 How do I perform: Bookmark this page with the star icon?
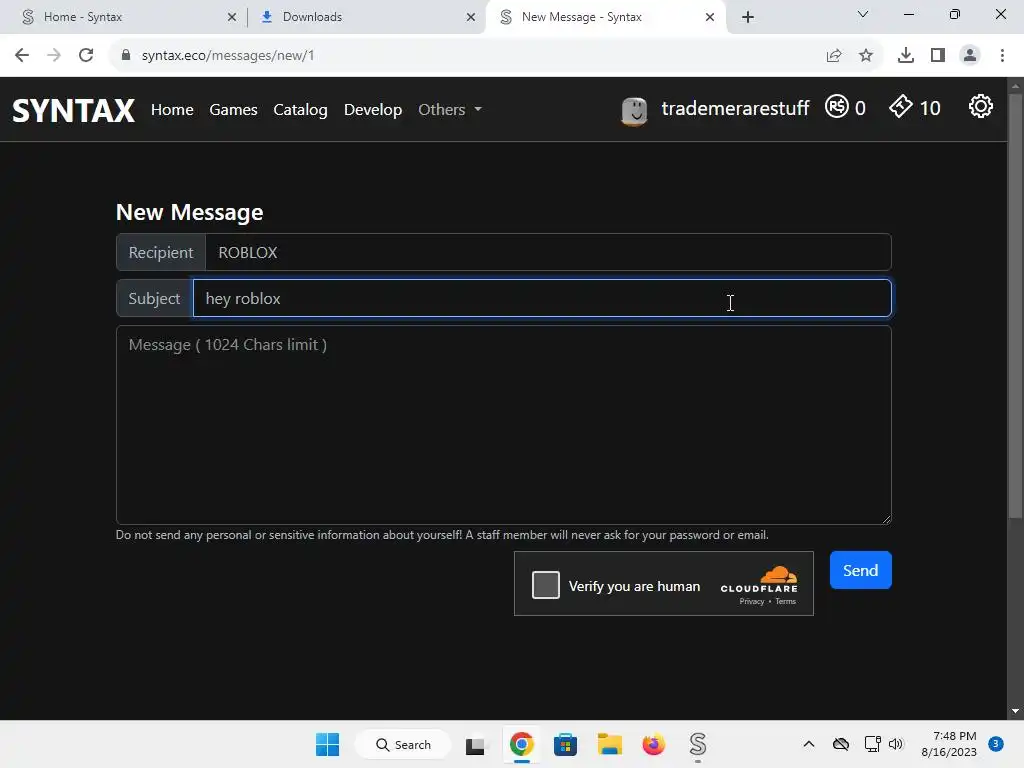(x=866, y=56)
